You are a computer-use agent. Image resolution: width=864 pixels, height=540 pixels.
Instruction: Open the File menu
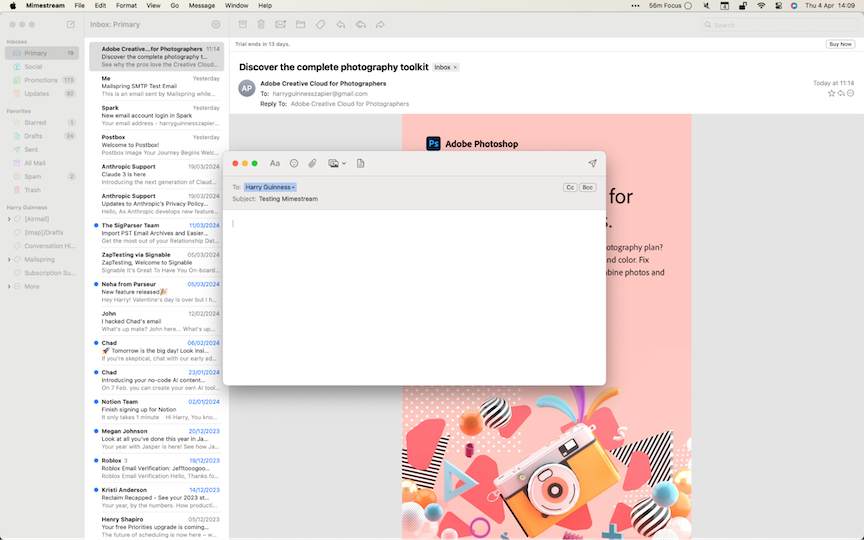click(x=80, y=6)
